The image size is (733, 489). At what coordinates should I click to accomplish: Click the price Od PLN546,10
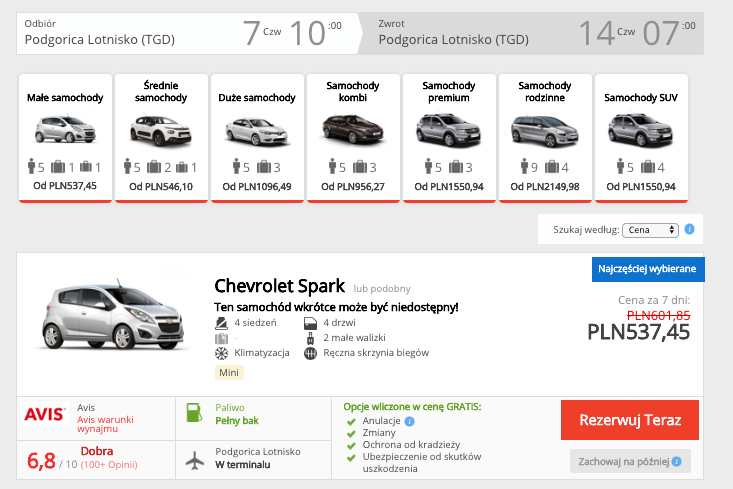click(161, 187)
